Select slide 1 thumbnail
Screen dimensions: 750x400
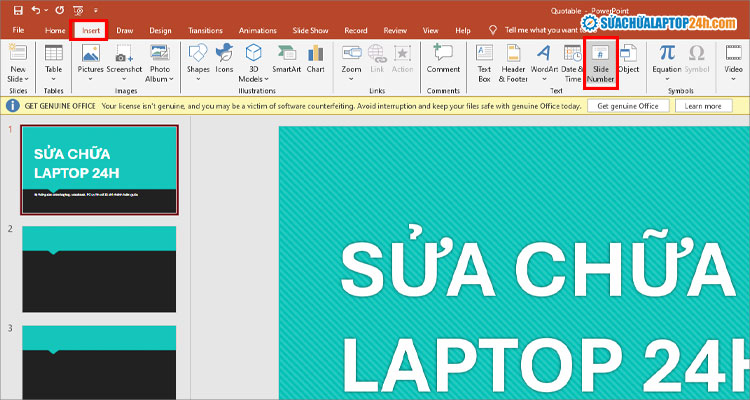coord(99,170)
